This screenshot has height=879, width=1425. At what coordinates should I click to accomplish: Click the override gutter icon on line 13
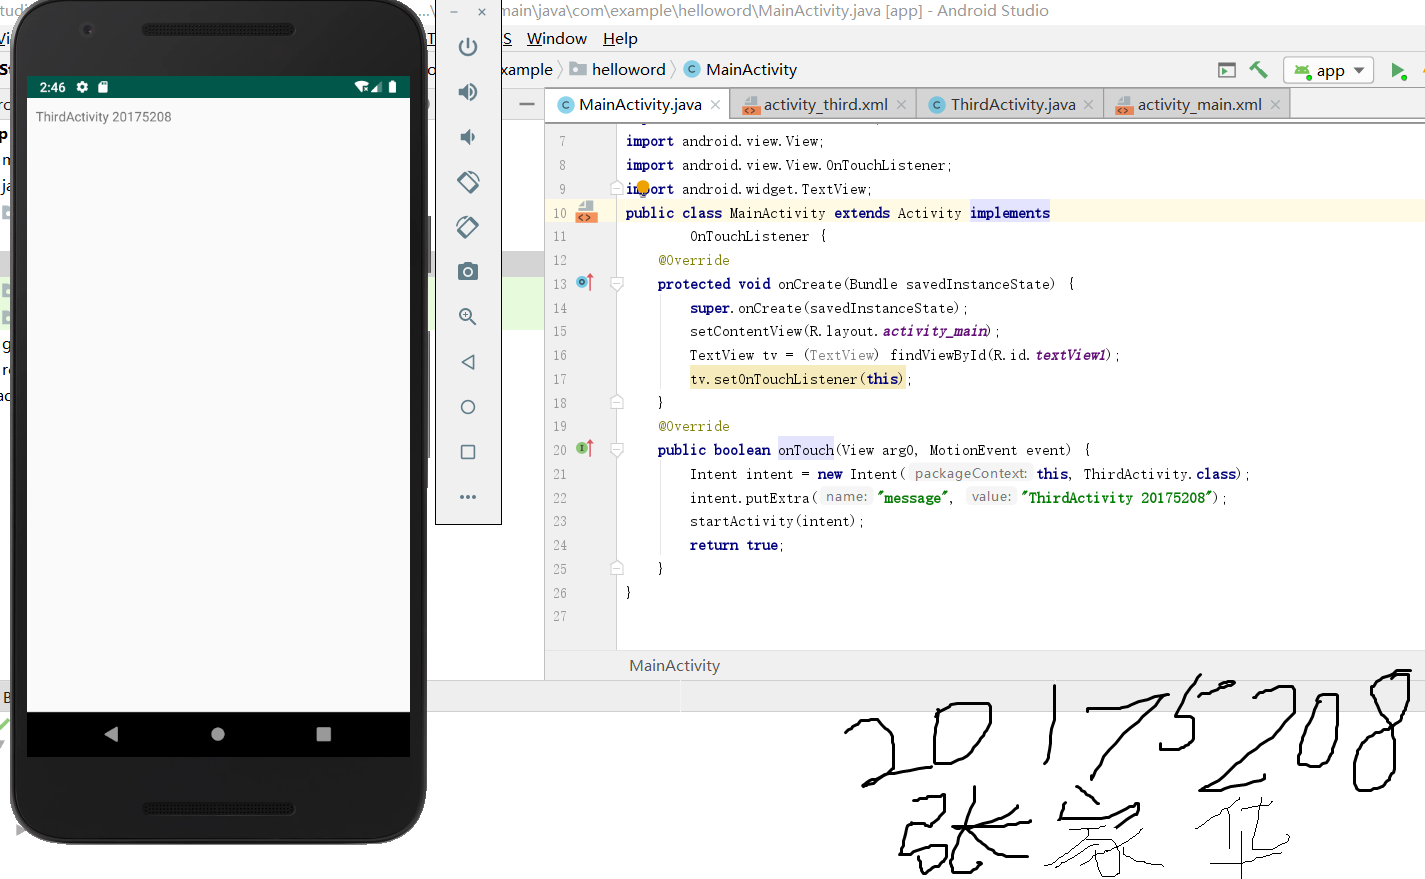click(585, 283)
